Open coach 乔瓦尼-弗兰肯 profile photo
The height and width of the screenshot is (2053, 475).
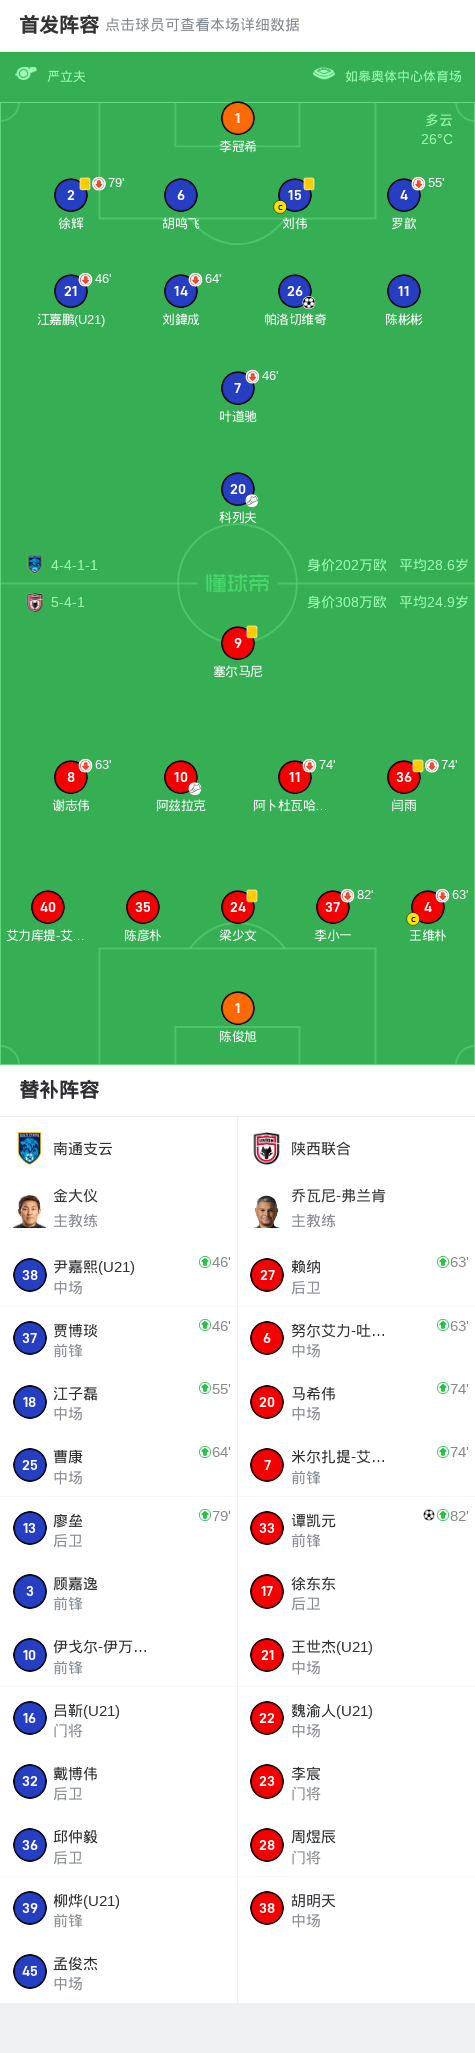coord(267,1209)
